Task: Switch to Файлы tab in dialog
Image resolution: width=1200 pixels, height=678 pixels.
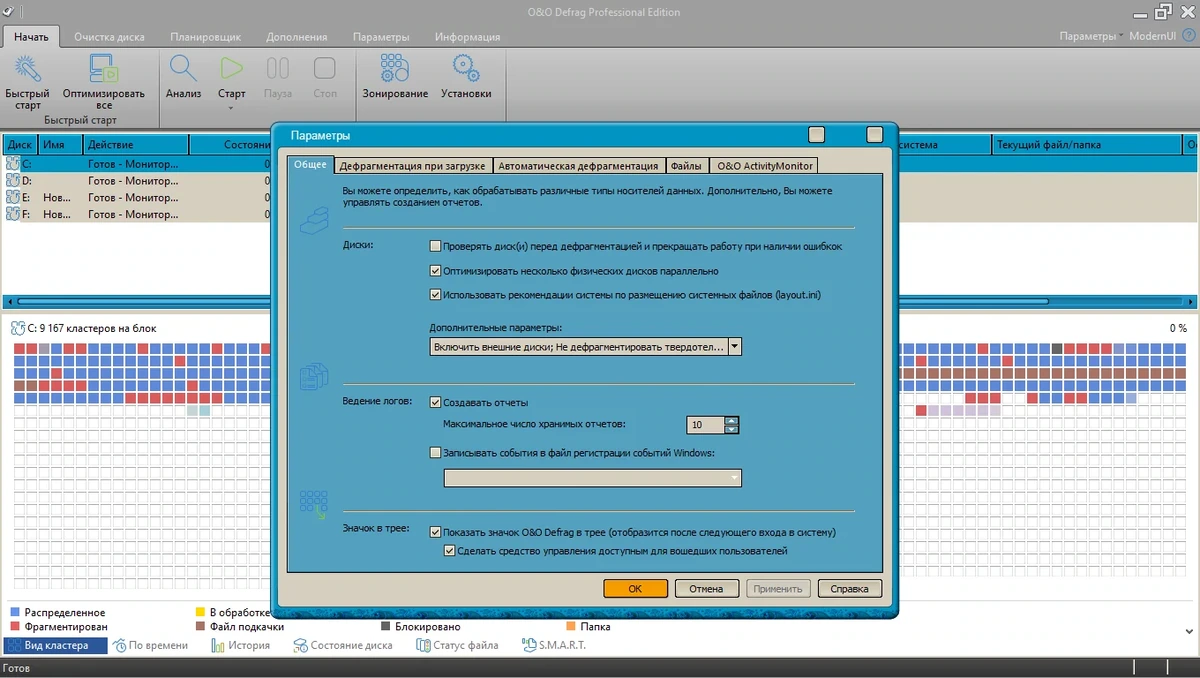Action: coord(686,165)
